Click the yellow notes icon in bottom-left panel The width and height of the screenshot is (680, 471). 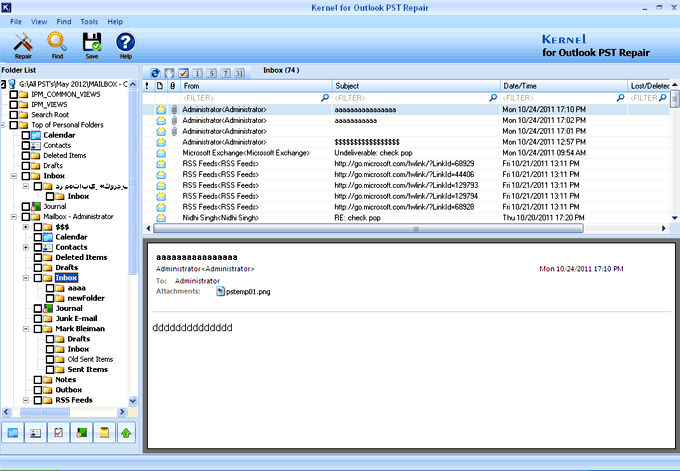(104, 432)
